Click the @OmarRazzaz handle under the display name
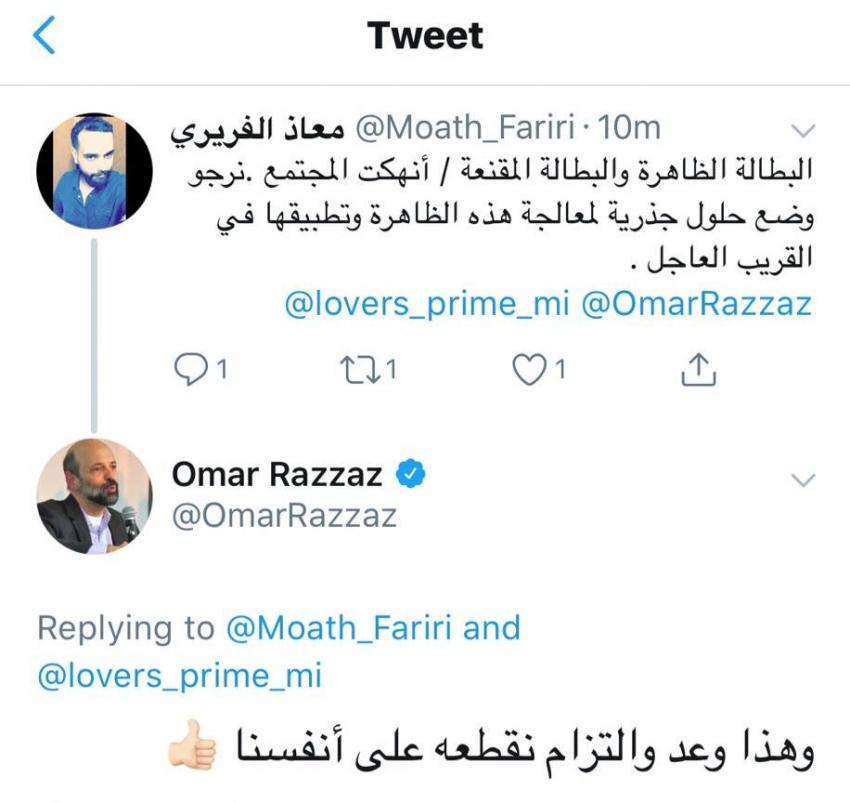This screenshot has width=850, height=803. point(285,515)
